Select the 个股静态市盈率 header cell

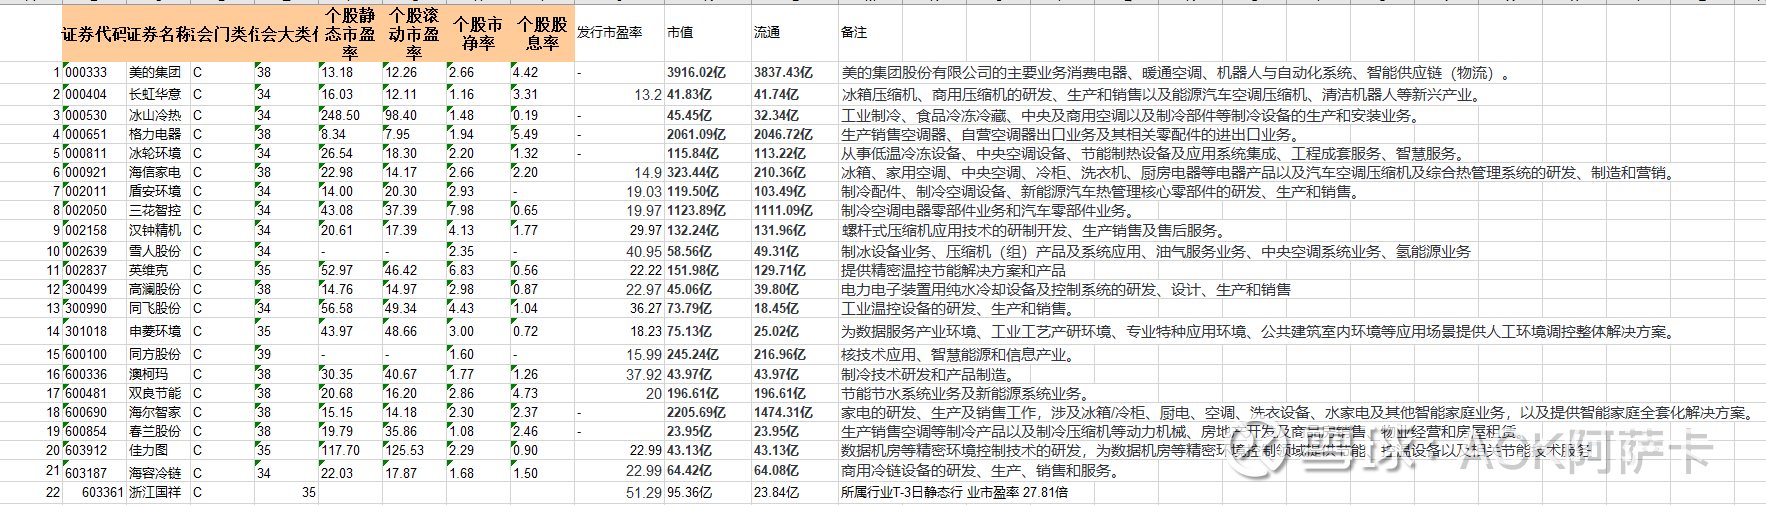[350, 34]
